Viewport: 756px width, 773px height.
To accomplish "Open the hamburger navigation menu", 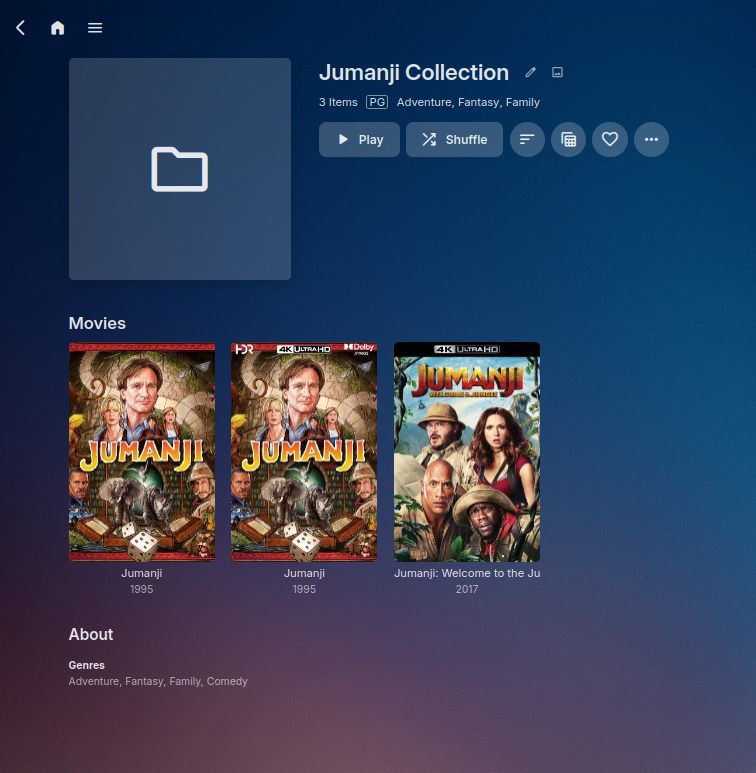I will click(95, 28).
